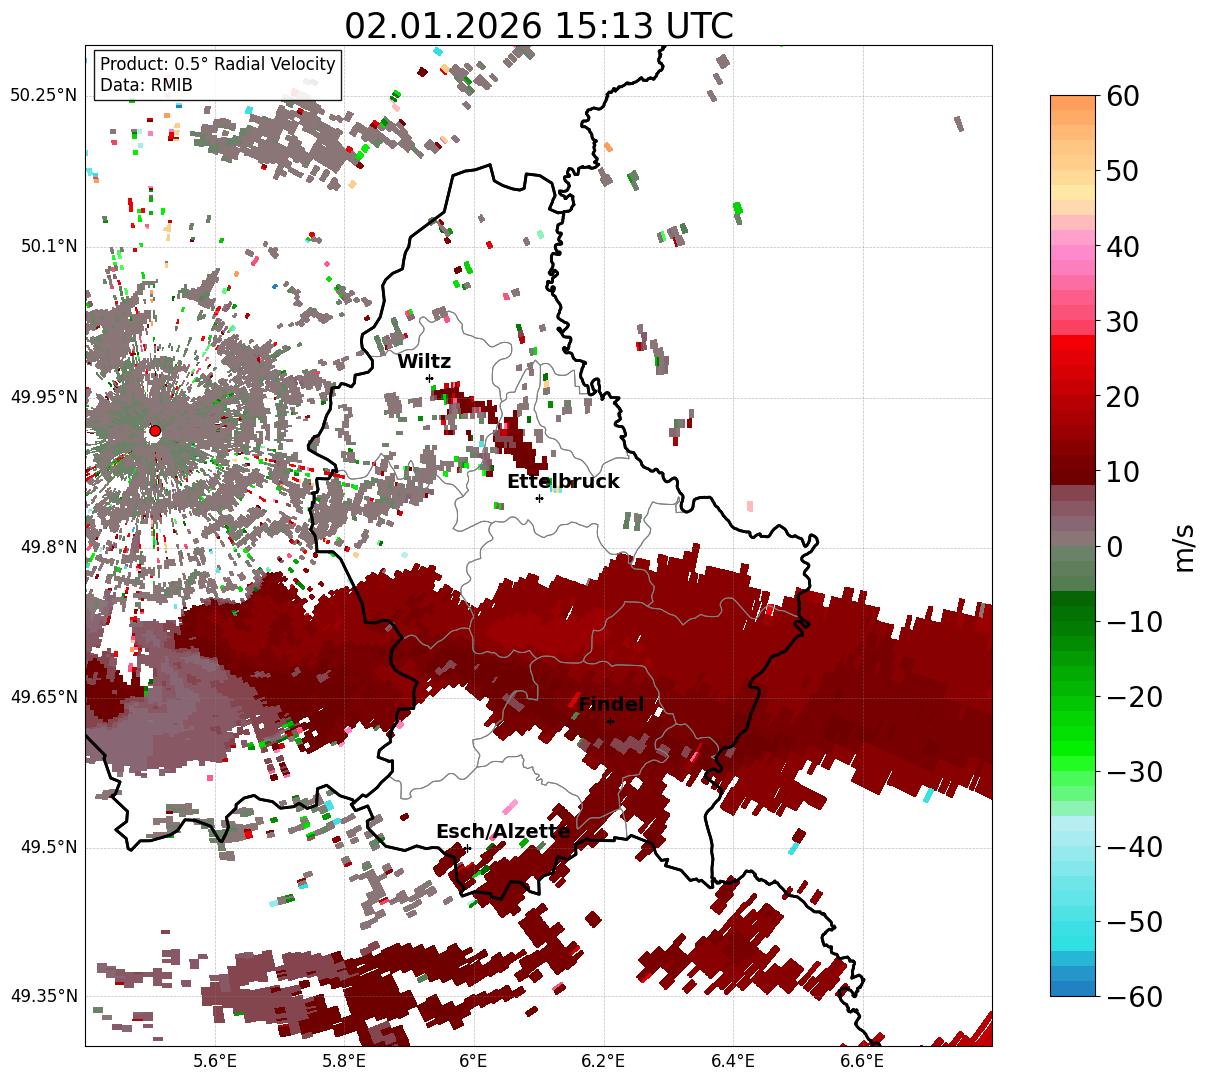The width and height of the screenshot is (1207, 1081).
Task: Click the colorbar value −20
Action: (1134, 697)
